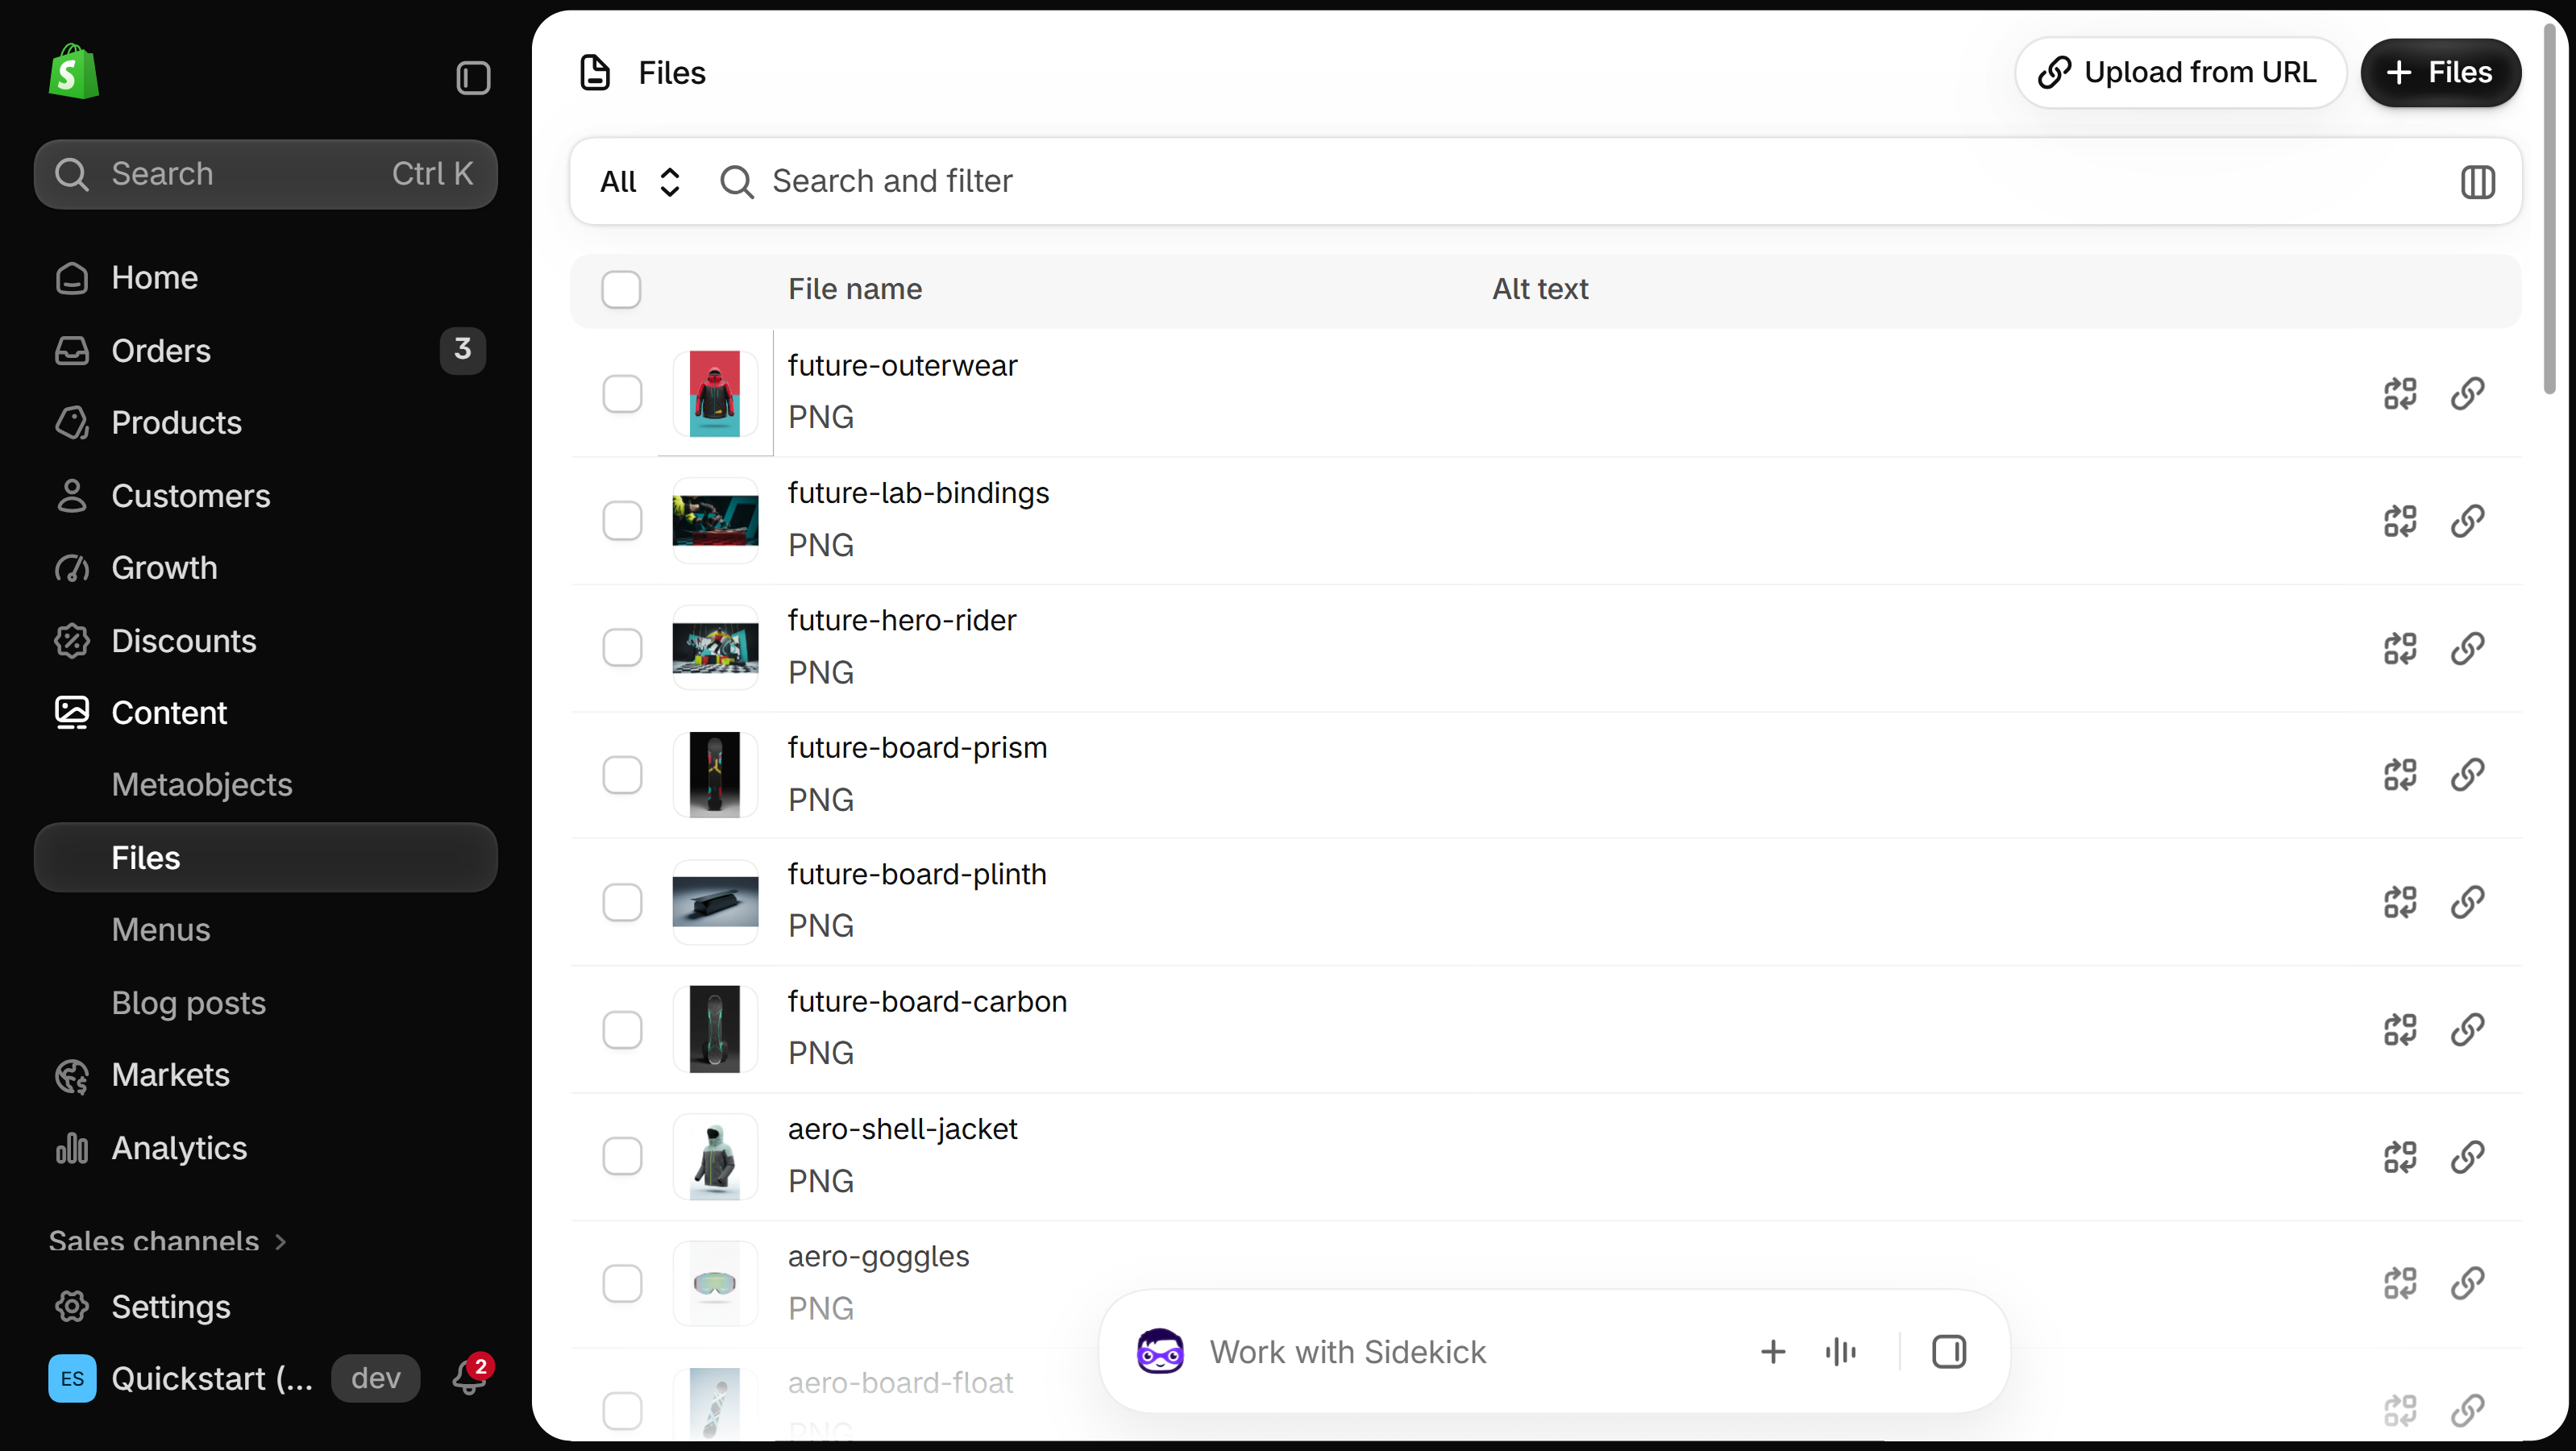2576x1451 pixels.
Task: Open Orders in the sidebar
Action: pos(266,350)
